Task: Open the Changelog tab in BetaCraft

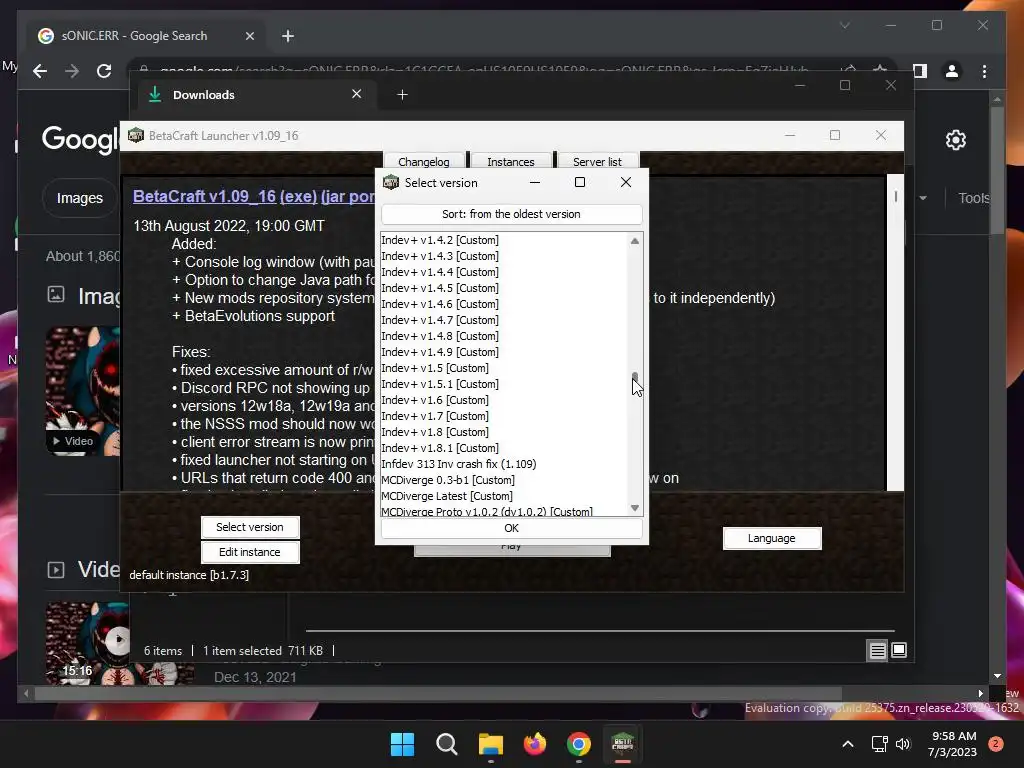Action: click(424, 161)
